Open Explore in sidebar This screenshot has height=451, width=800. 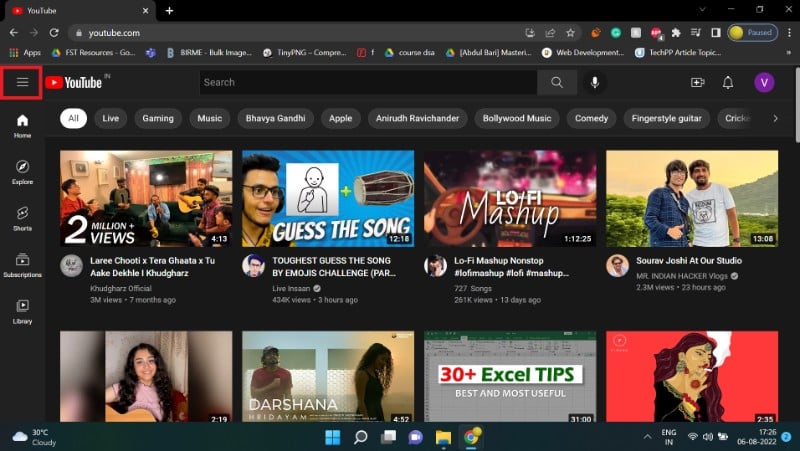pyautogui.click(x=22, y=172)
